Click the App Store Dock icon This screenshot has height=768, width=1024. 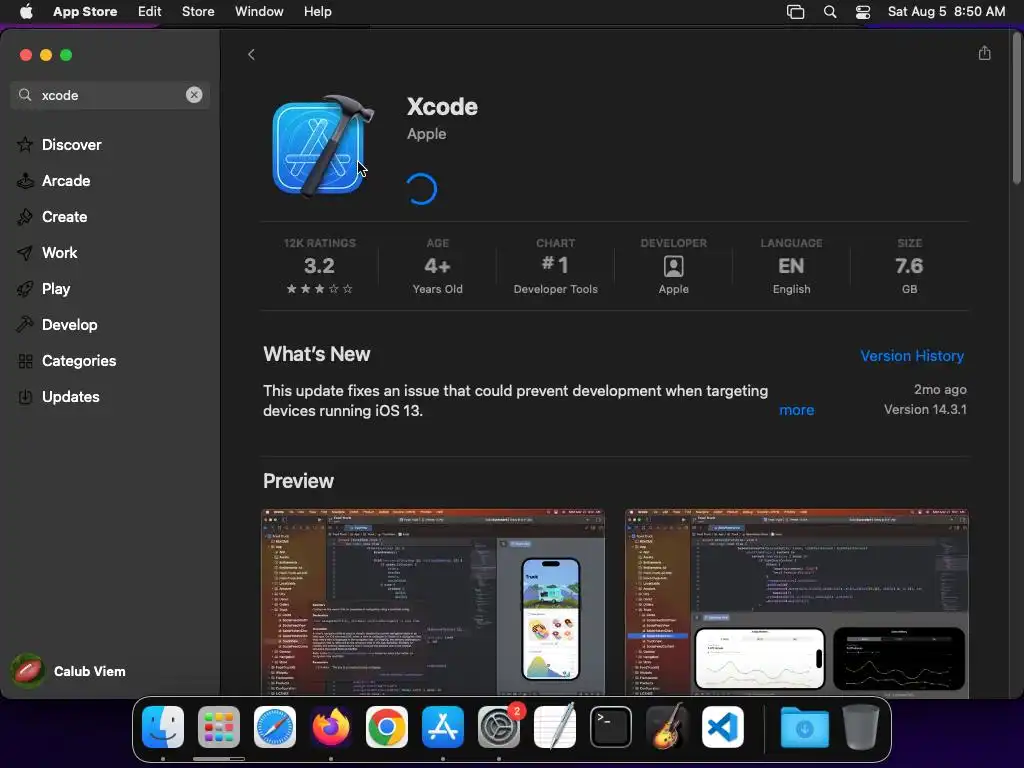click(443, 727)
